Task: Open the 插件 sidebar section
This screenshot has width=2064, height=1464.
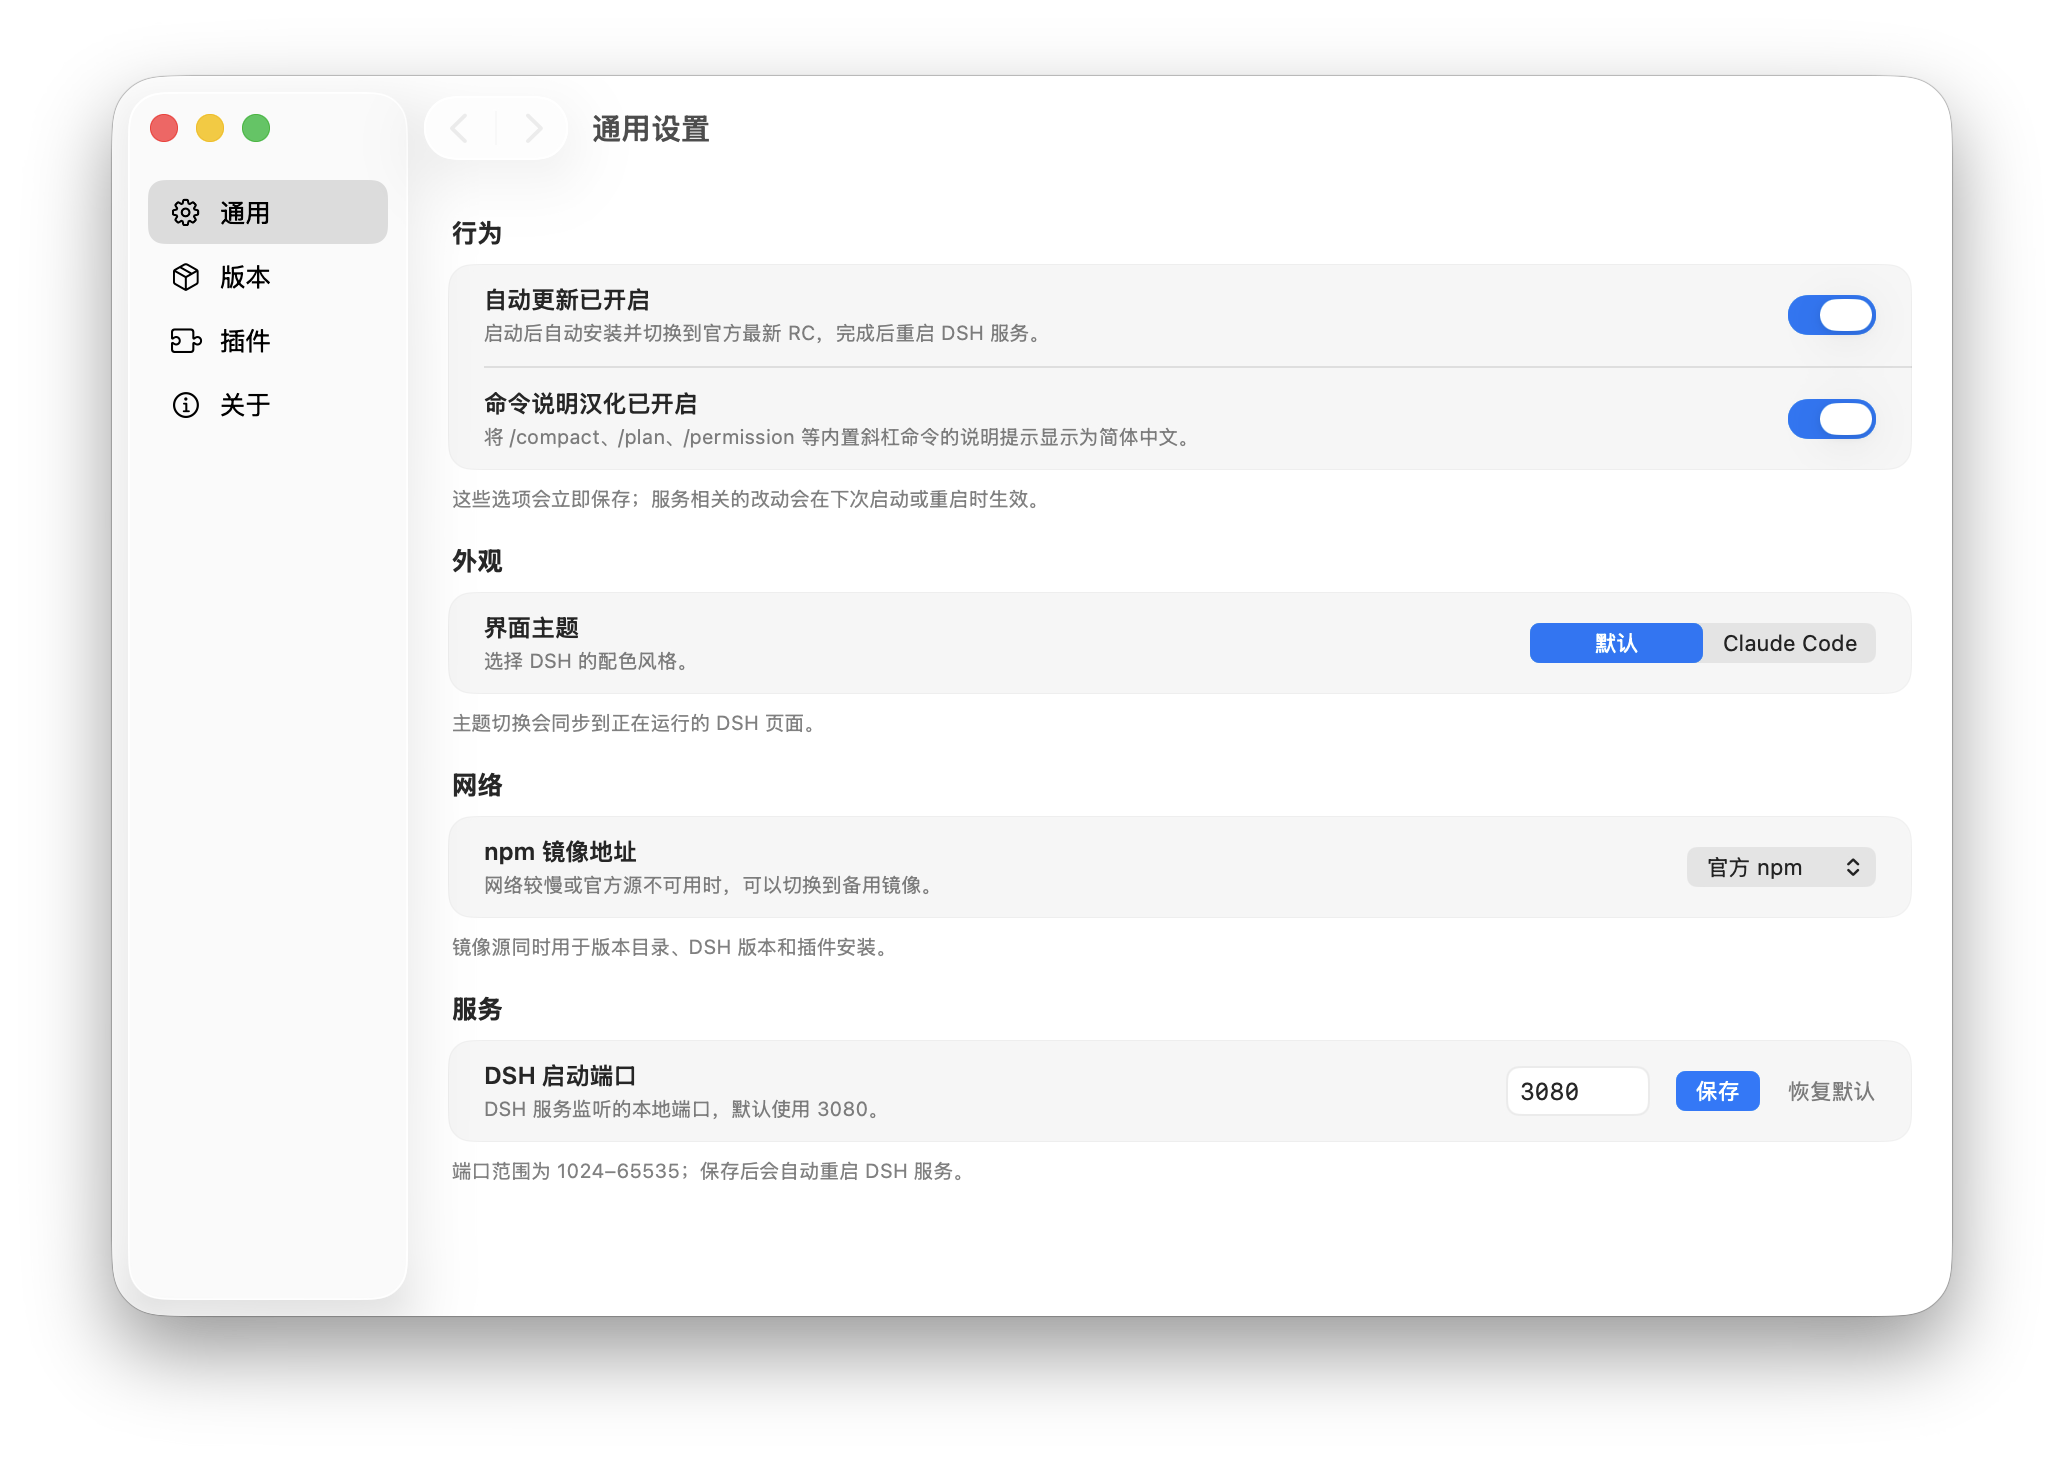Action: 268,341
